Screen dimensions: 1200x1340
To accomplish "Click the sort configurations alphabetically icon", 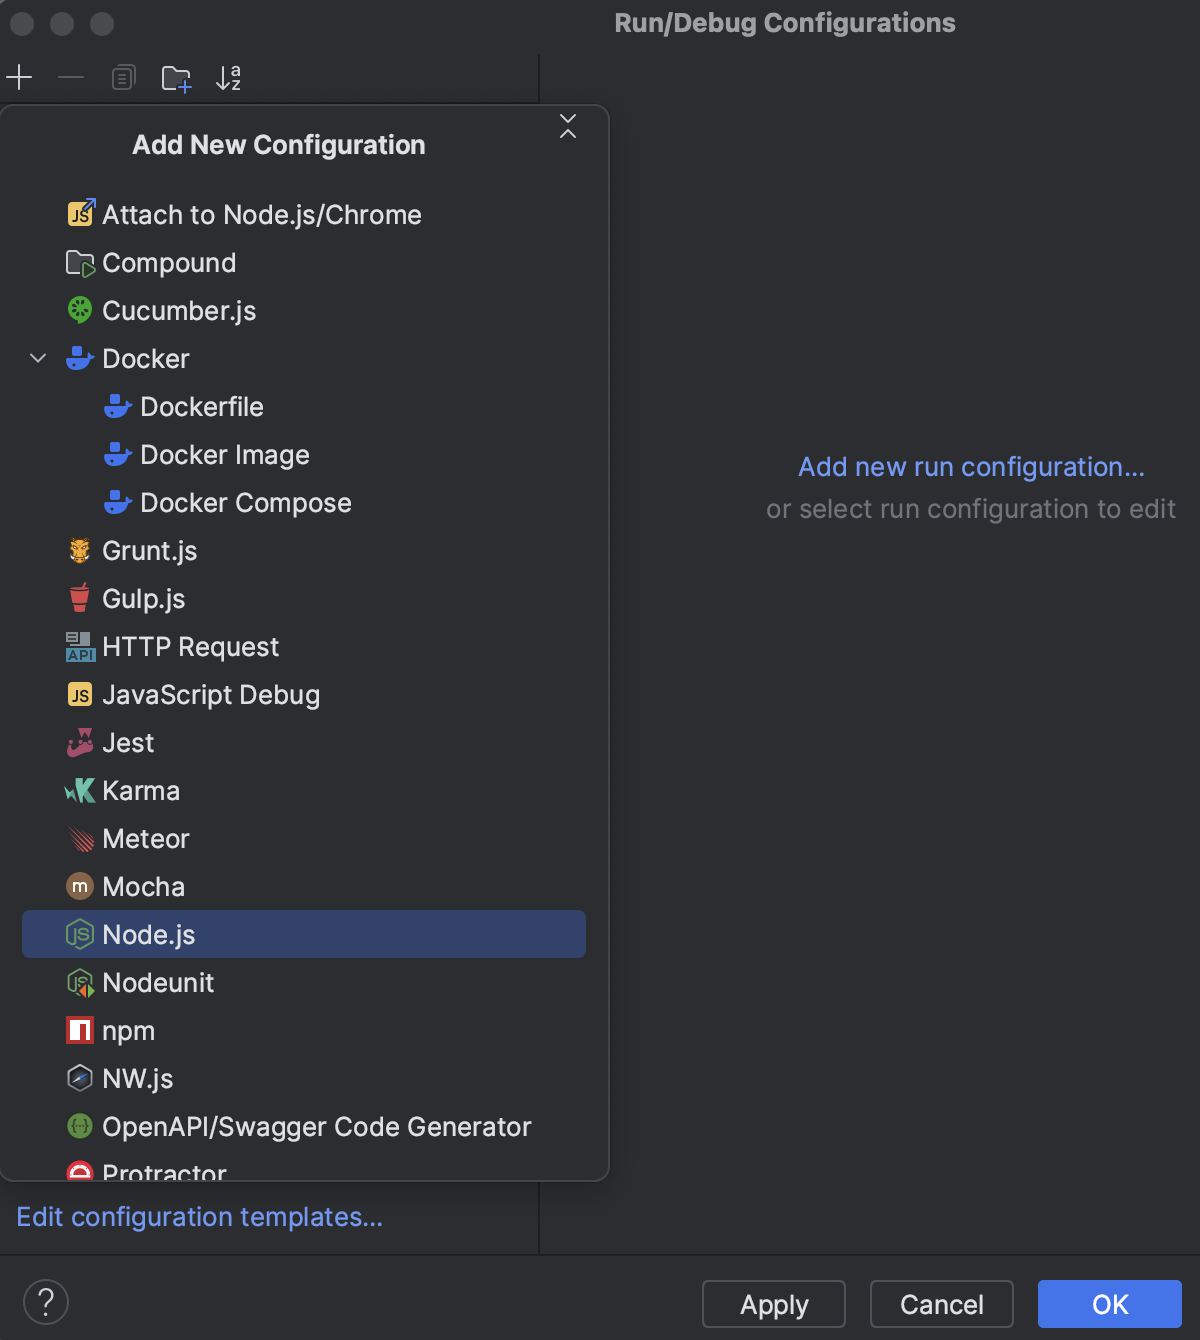I will [228, 77].
